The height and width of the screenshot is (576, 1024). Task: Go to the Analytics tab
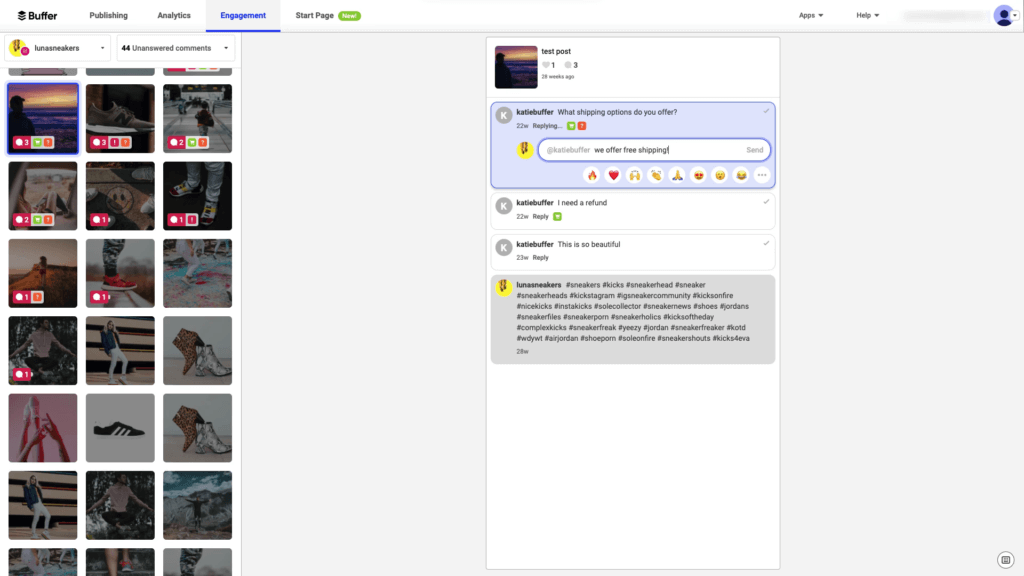(x=174, y=15)
